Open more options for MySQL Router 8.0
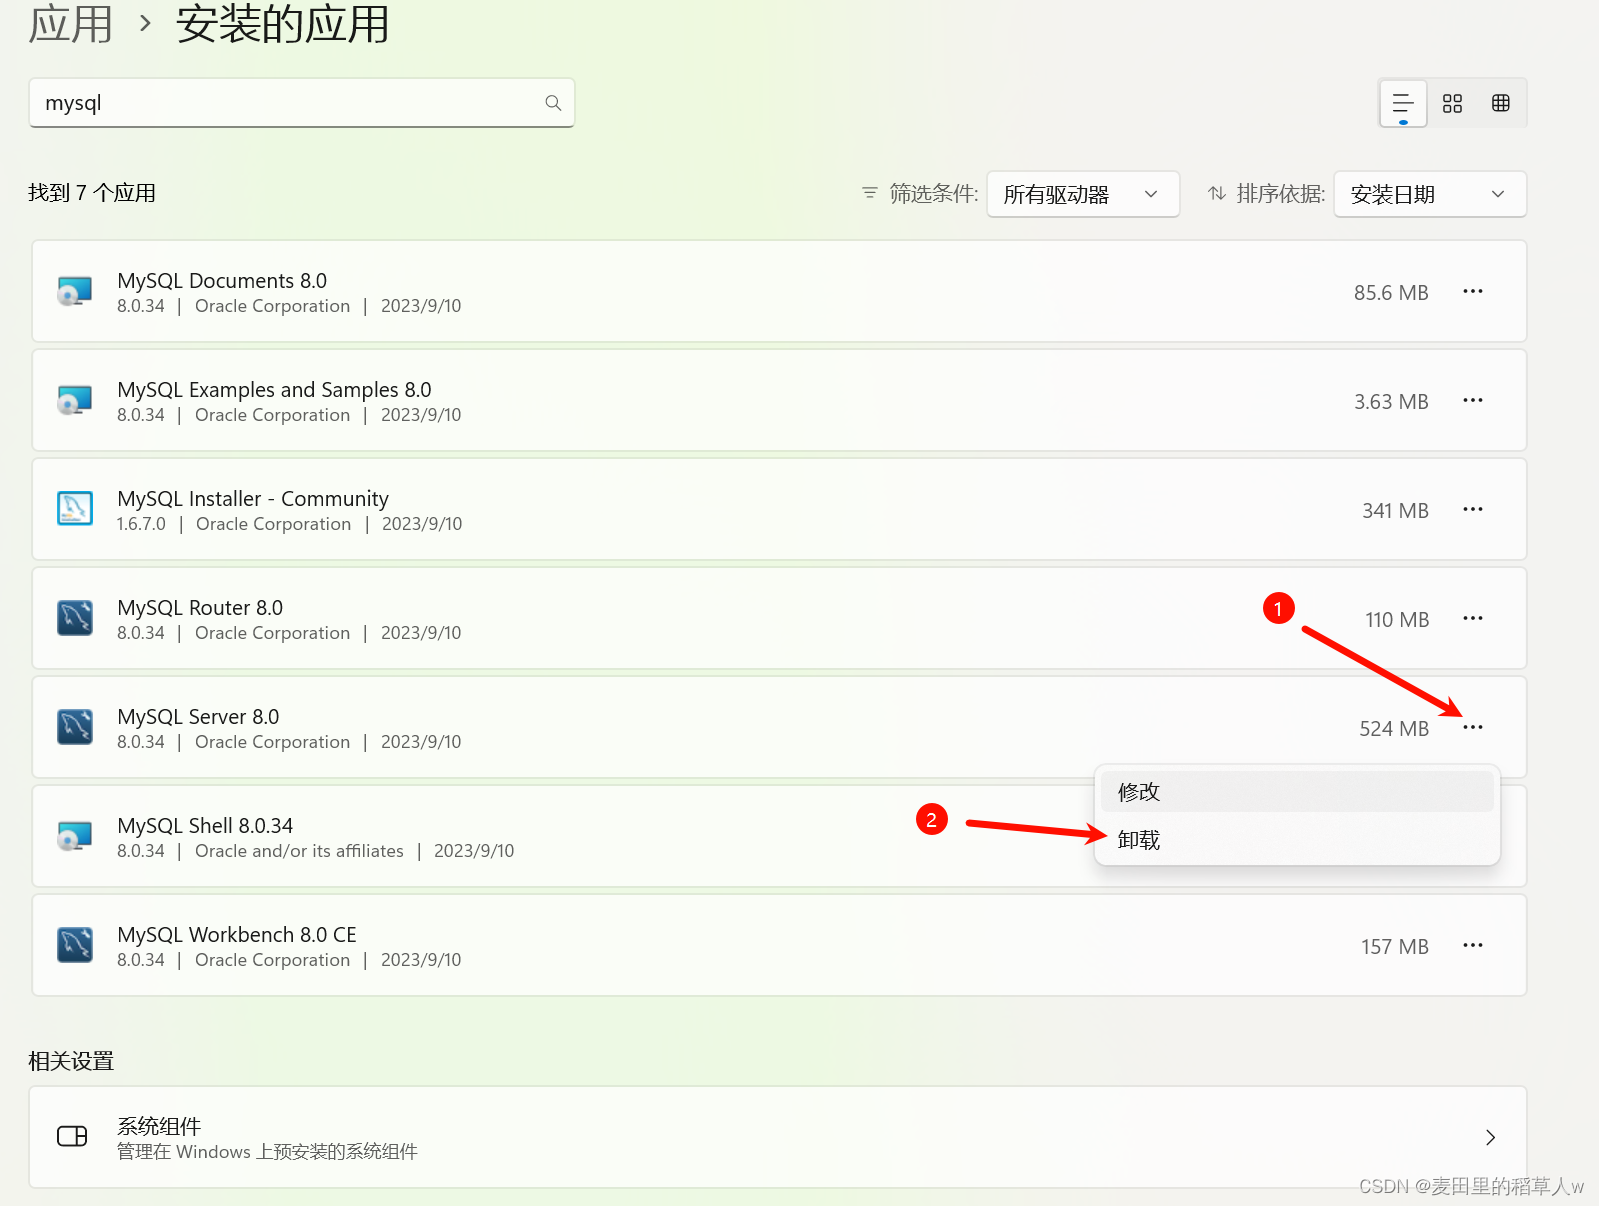The height and width of the screenshot is (1206, 1599). pos(1473,618)
